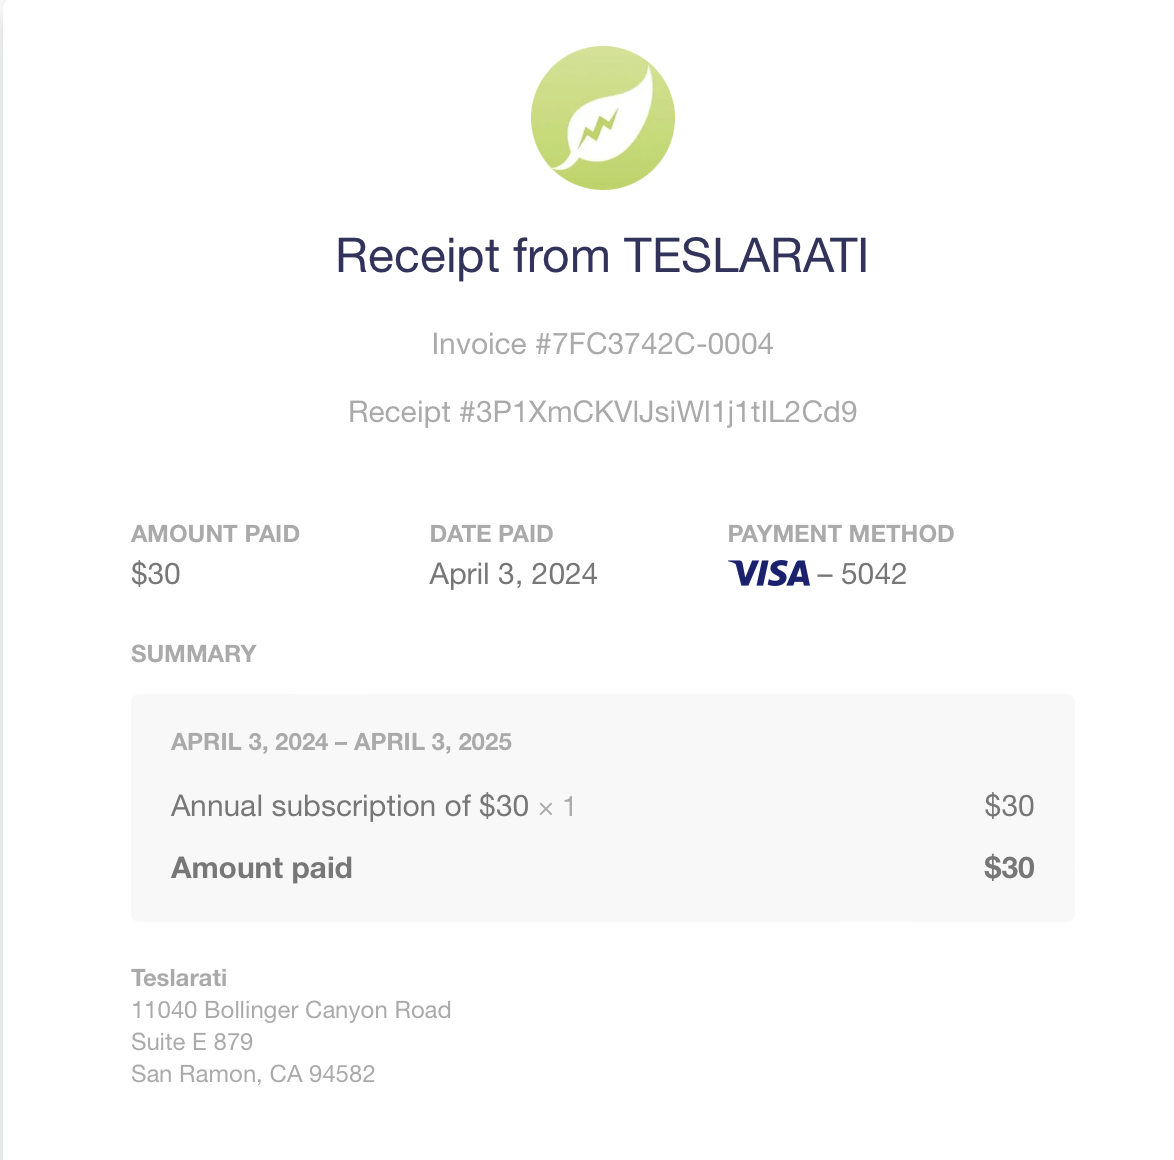Click the PAYMENT METHOD label
The image size is (1174, 1160).
click(x=841, y=534)
